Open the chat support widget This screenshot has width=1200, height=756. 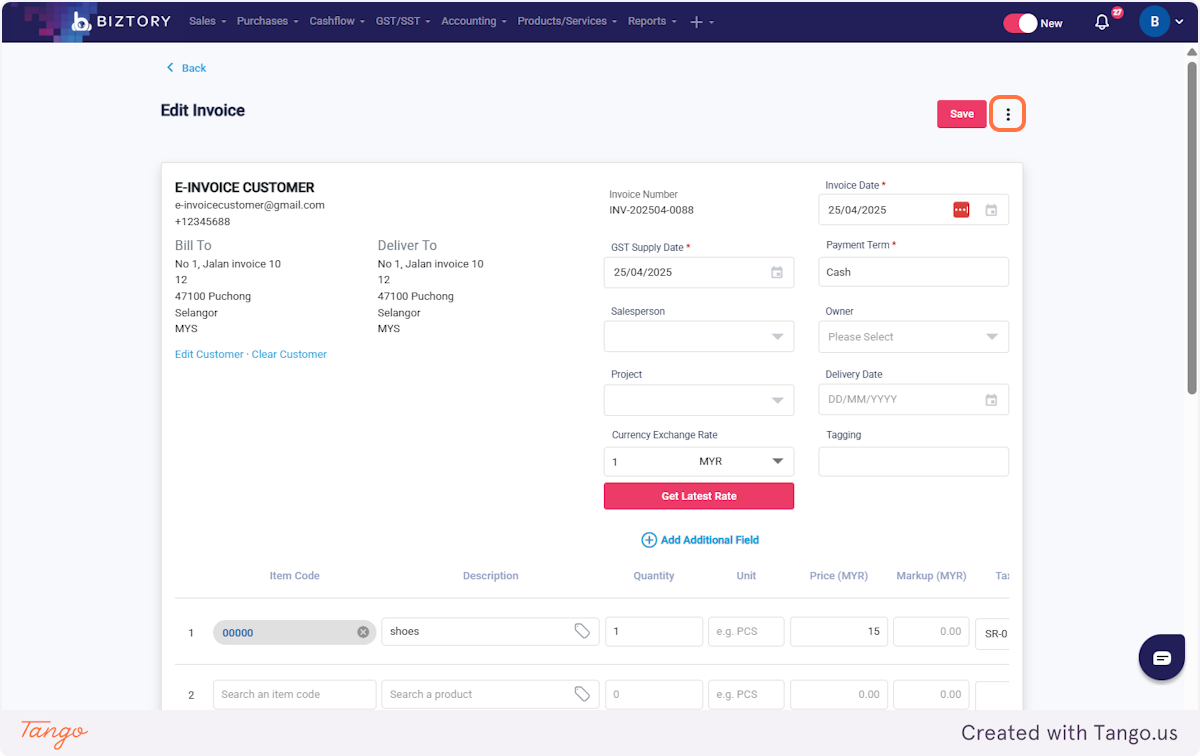pos(1162,658)
